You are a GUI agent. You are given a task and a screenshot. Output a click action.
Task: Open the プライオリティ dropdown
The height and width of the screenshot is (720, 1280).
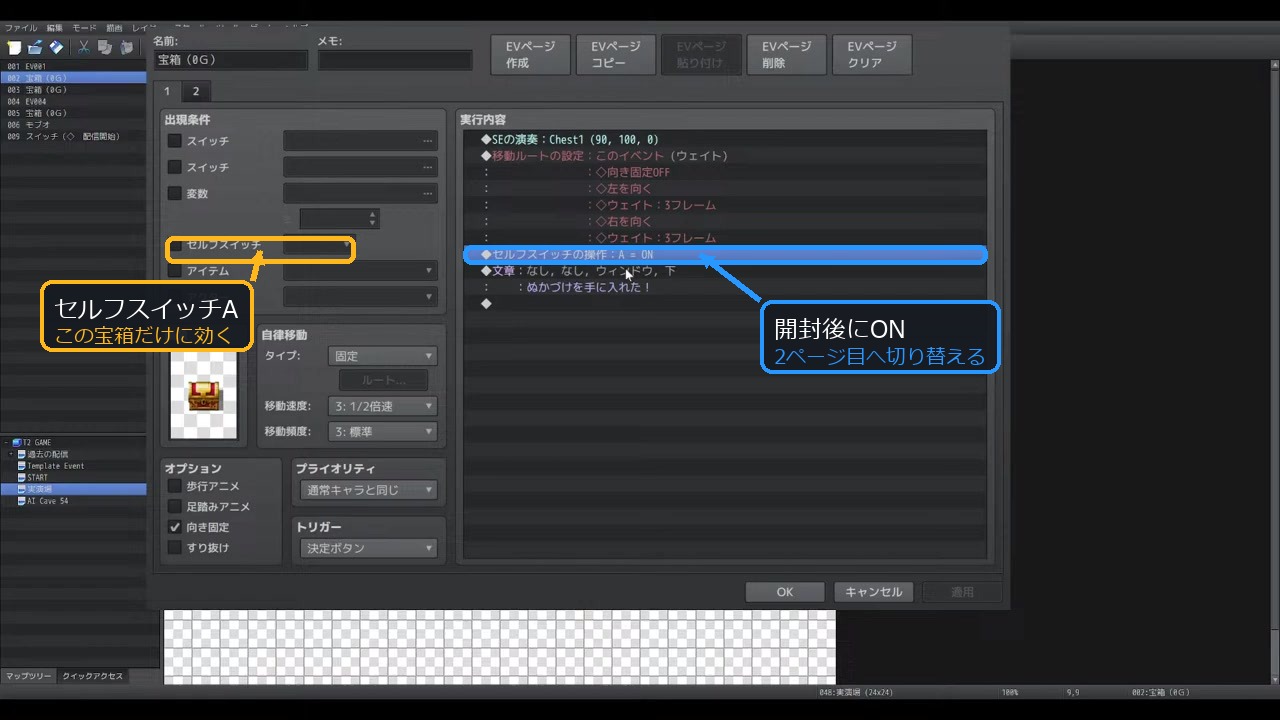[x=368, y=490]
